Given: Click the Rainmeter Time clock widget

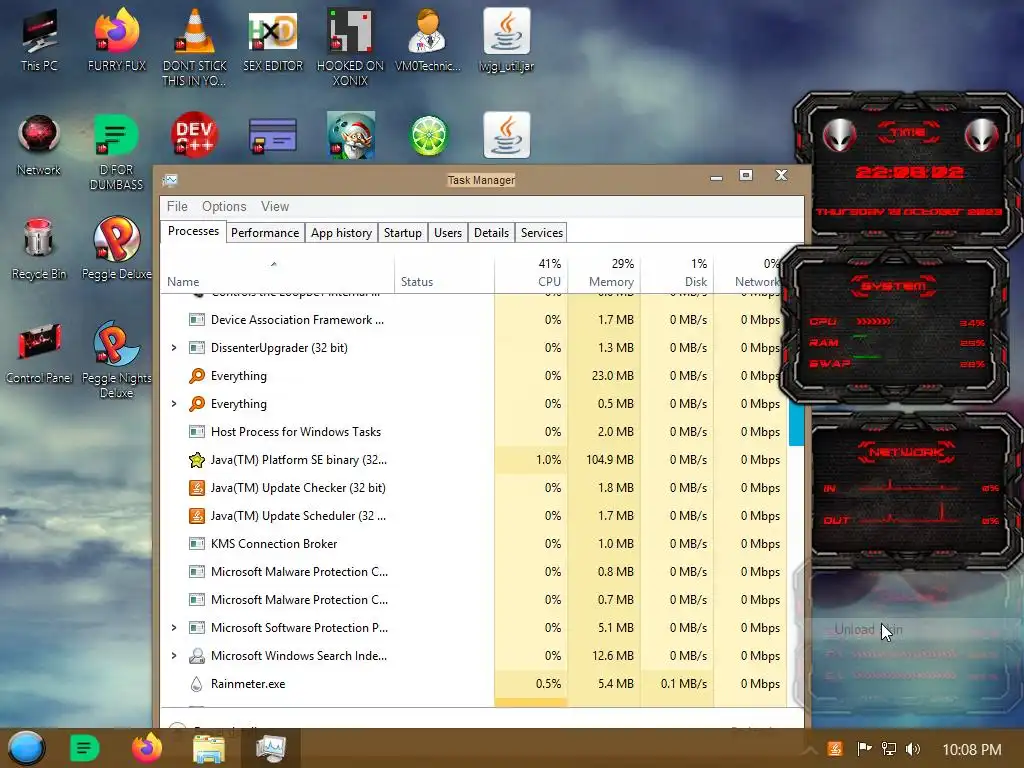Looking at the screenshot, I should pyautogui.click(x=908, y=168).
